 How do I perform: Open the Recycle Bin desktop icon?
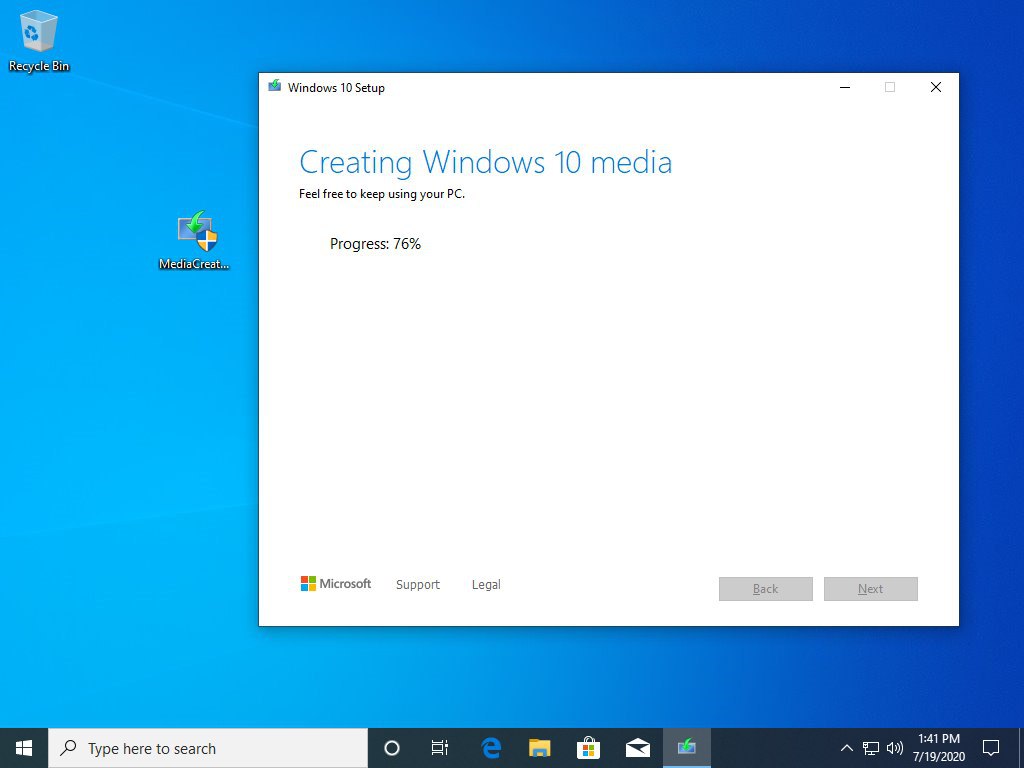(39, 40)
